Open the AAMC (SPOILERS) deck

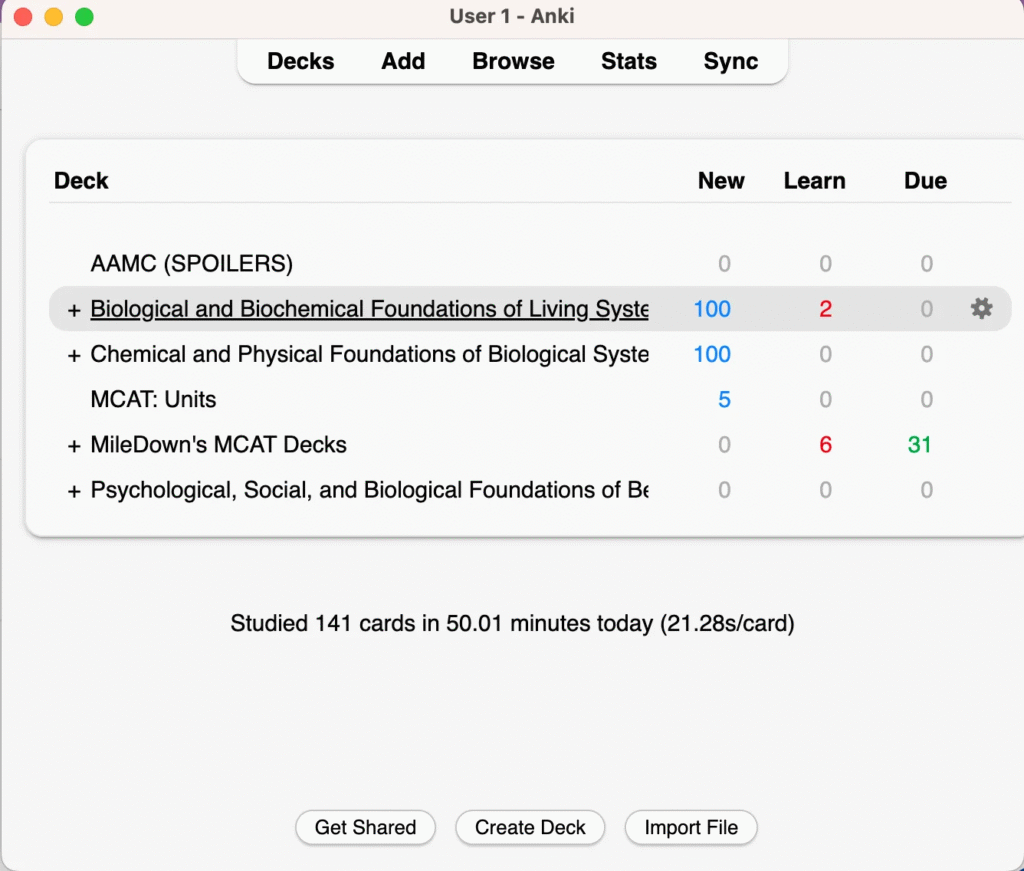point(191,264)
